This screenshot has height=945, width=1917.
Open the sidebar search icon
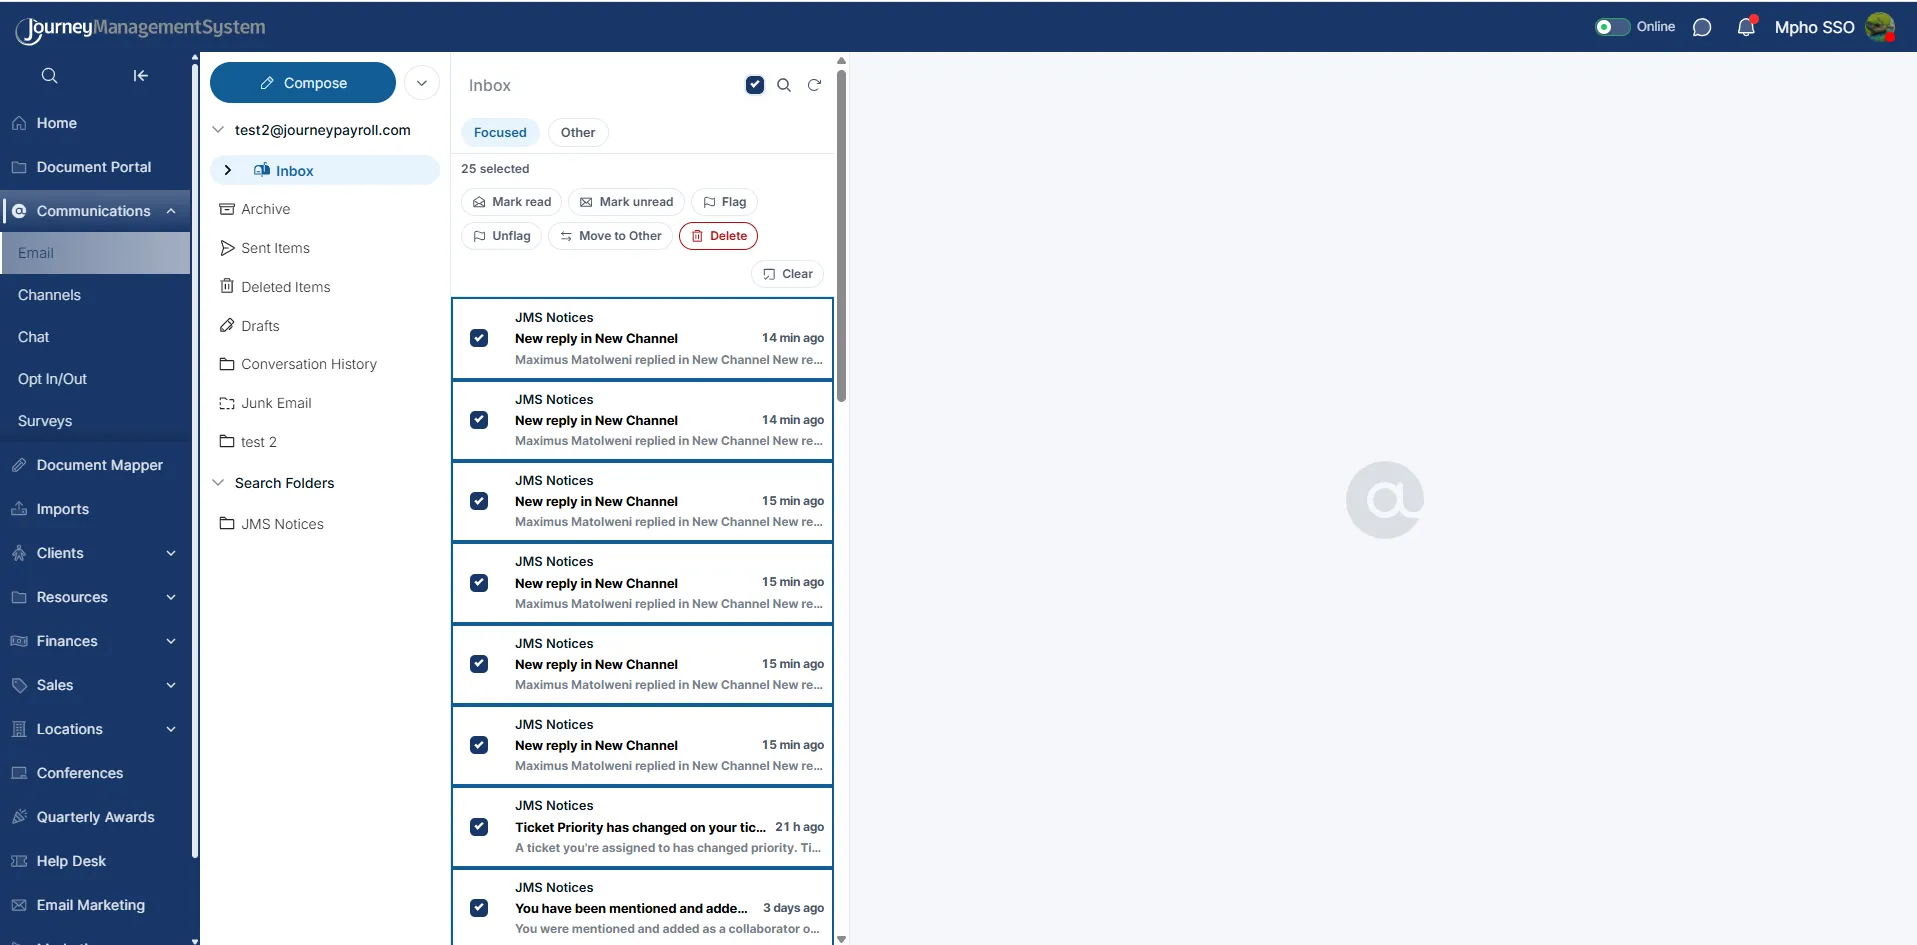[49, 76]
